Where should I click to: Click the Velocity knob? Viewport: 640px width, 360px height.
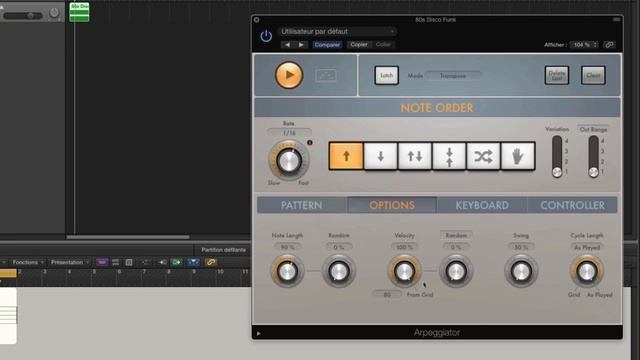tap(404, 271)
